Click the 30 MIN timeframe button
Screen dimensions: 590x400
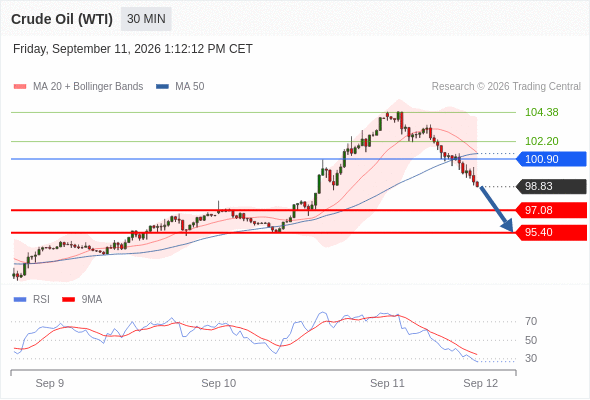click(x=146, y=19)
